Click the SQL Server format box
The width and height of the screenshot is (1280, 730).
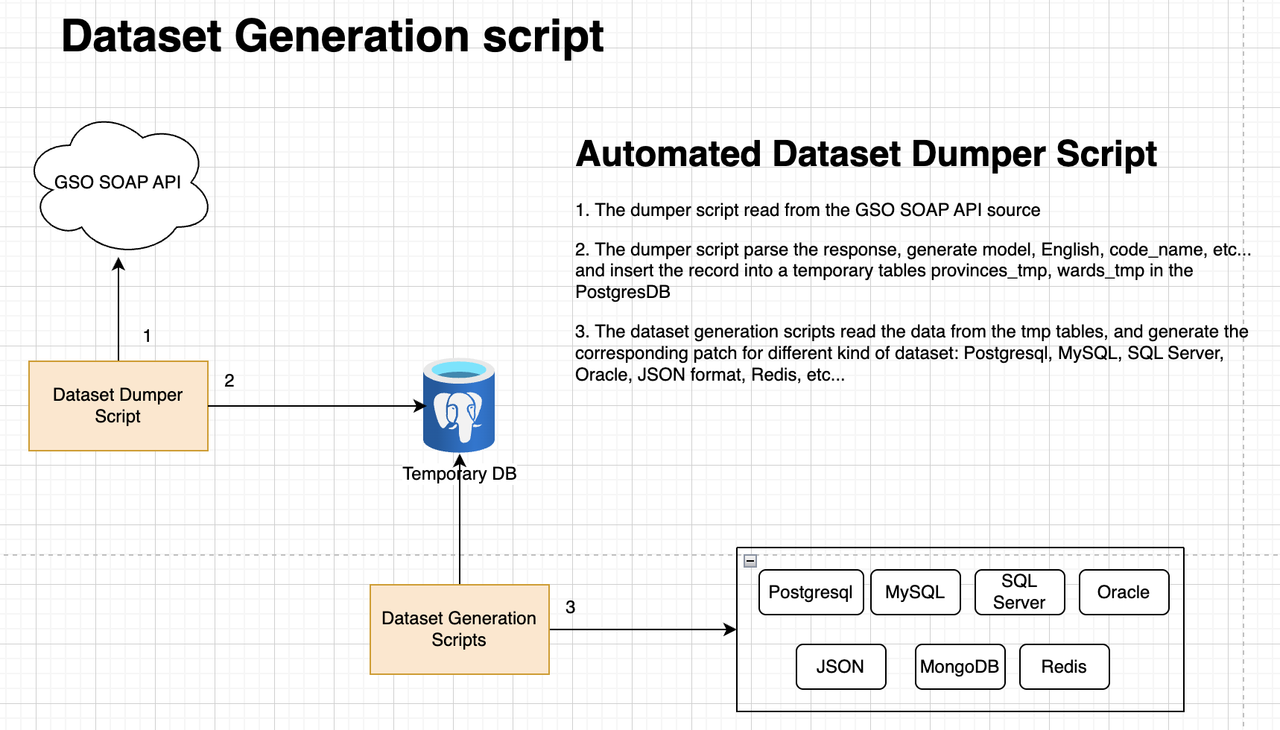(1019, 592)
